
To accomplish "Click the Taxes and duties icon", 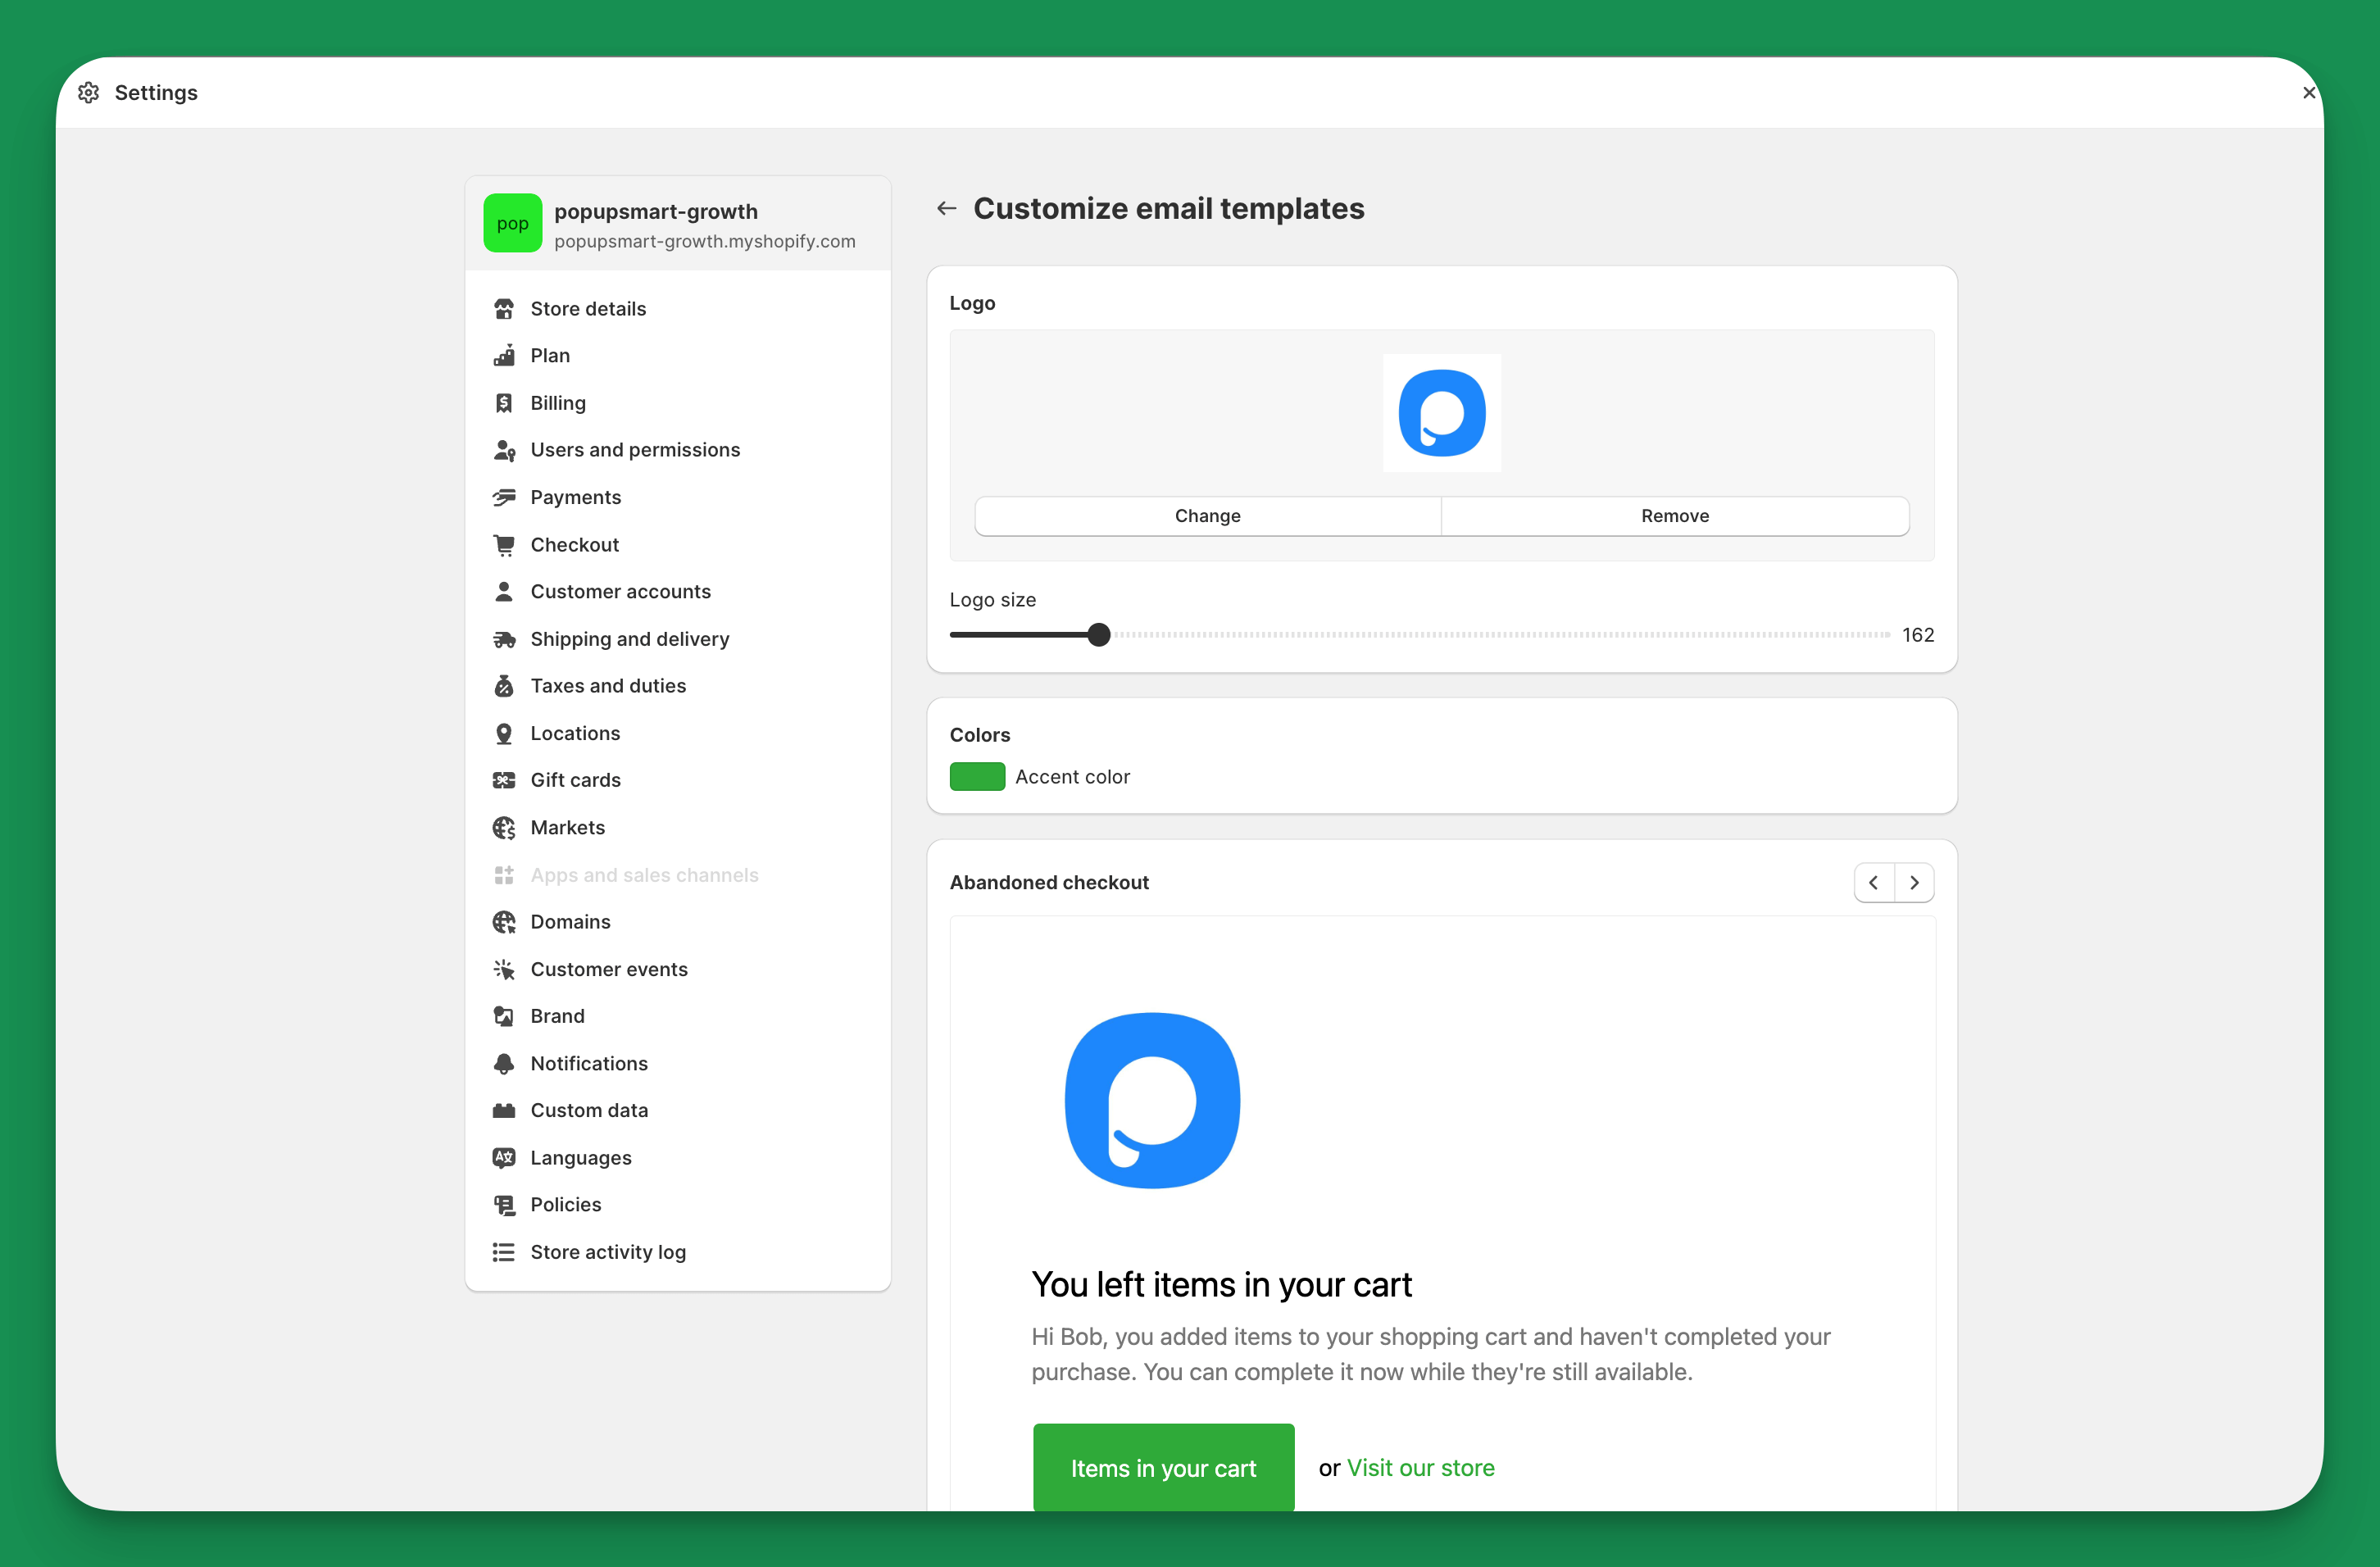I will (505, 686).
